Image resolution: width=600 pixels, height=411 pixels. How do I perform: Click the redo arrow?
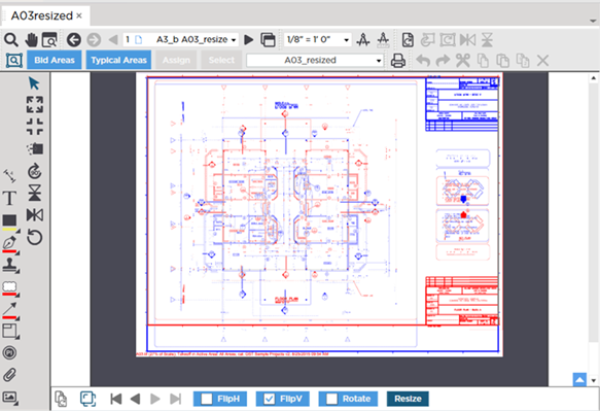click(443, 60)
